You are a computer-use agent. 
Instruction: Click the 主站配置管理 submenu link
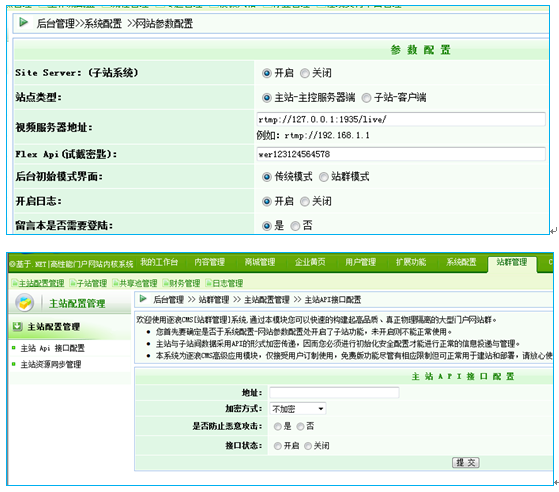pyautogui.click(x=41, y=283)
